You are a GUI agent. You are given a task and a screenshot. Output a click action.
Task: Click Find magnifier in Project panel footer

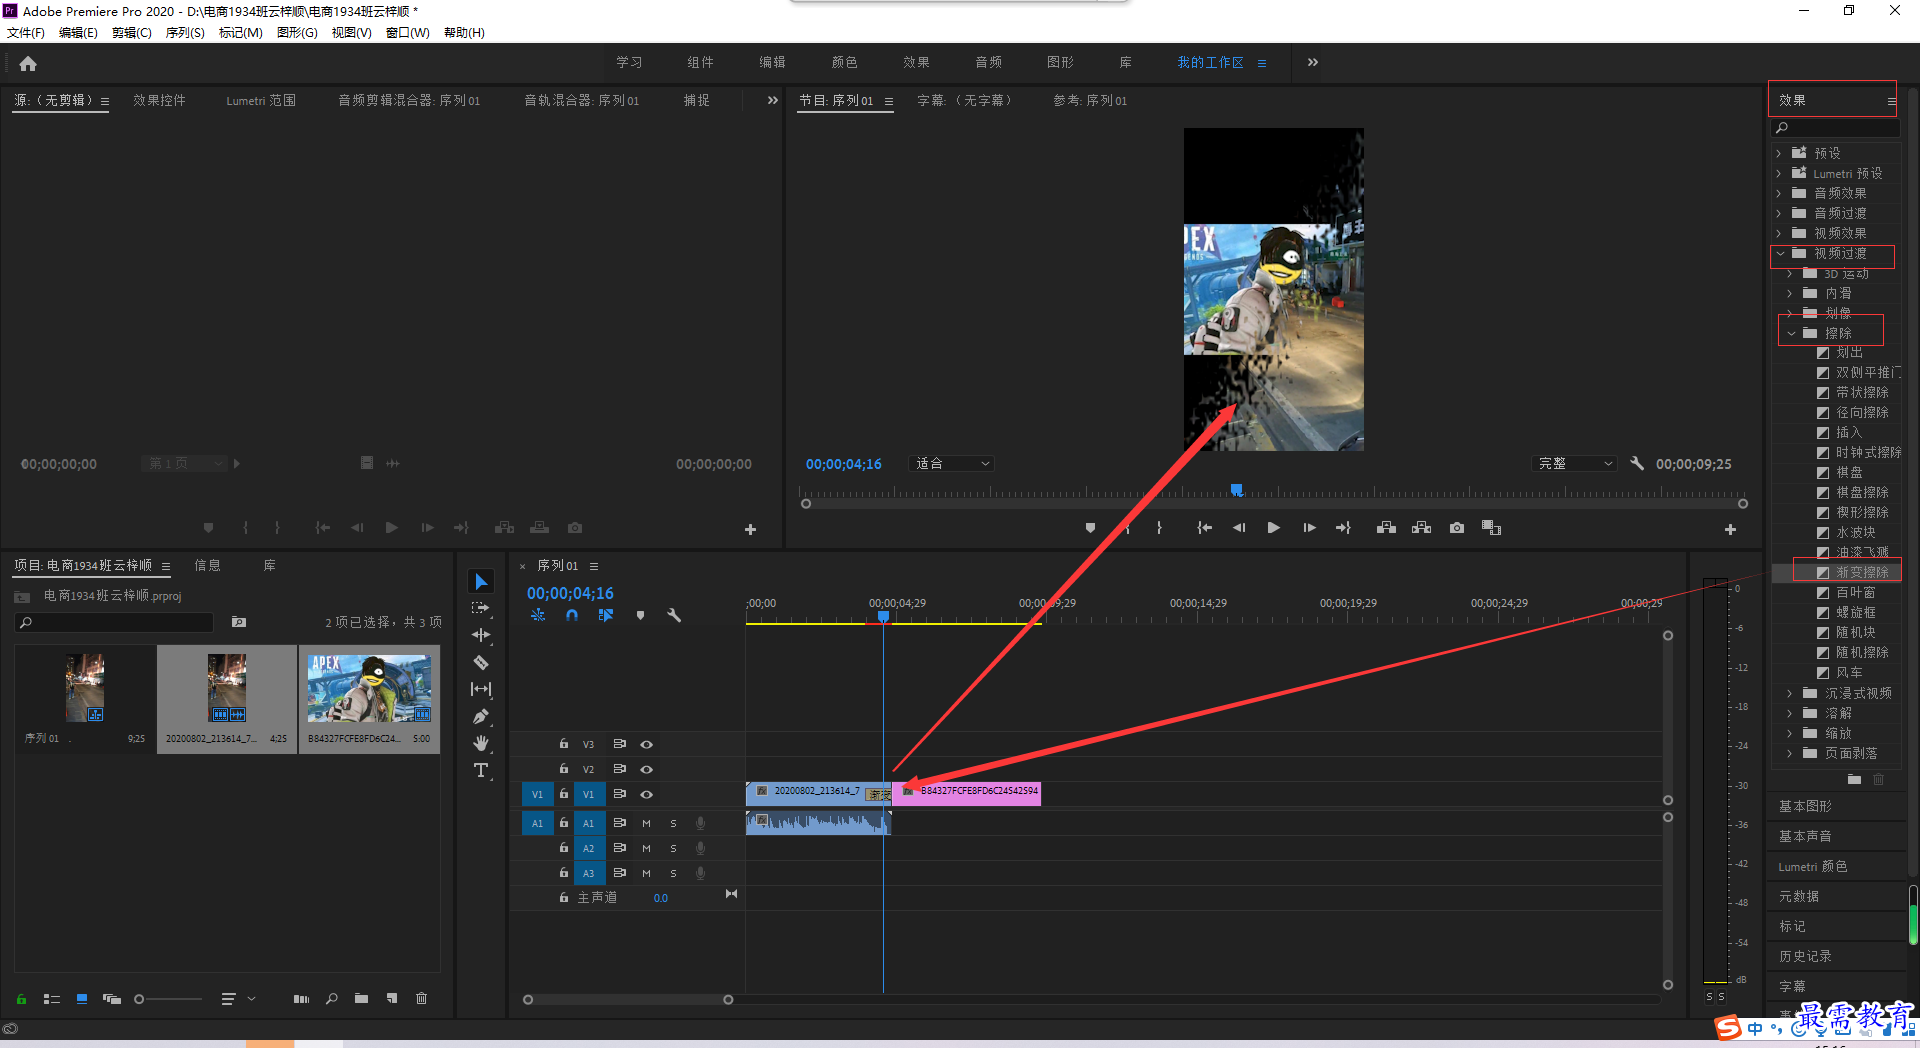point(331,998)
